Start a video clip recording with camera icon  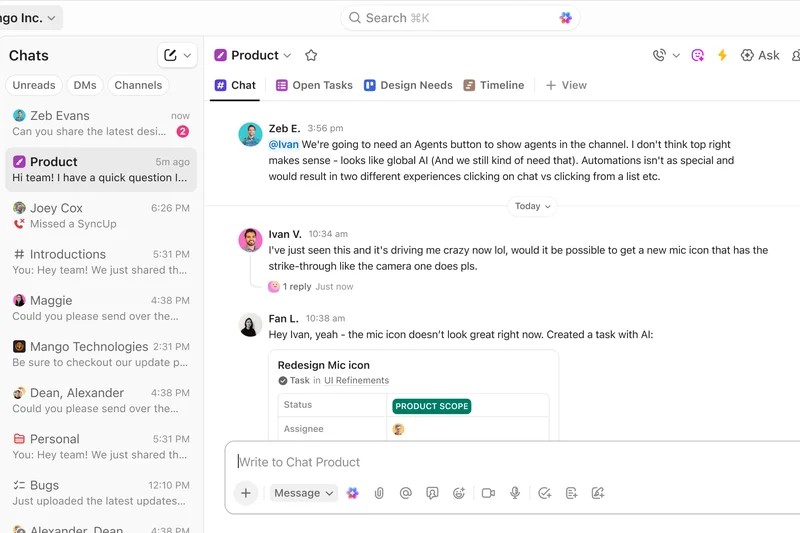click(x=488, y=493)
